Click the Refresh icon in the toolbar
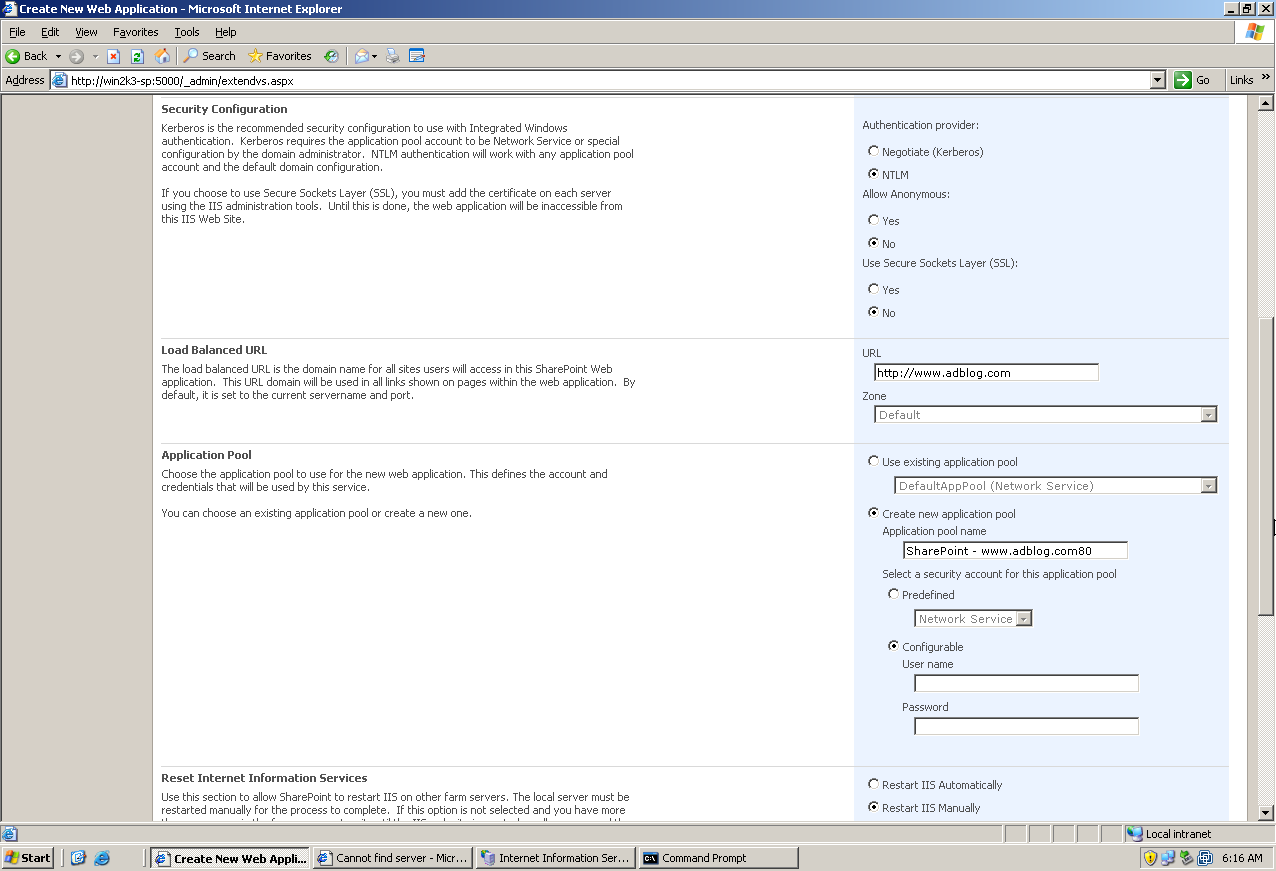Screen dimensions: 1276x871 137,56
